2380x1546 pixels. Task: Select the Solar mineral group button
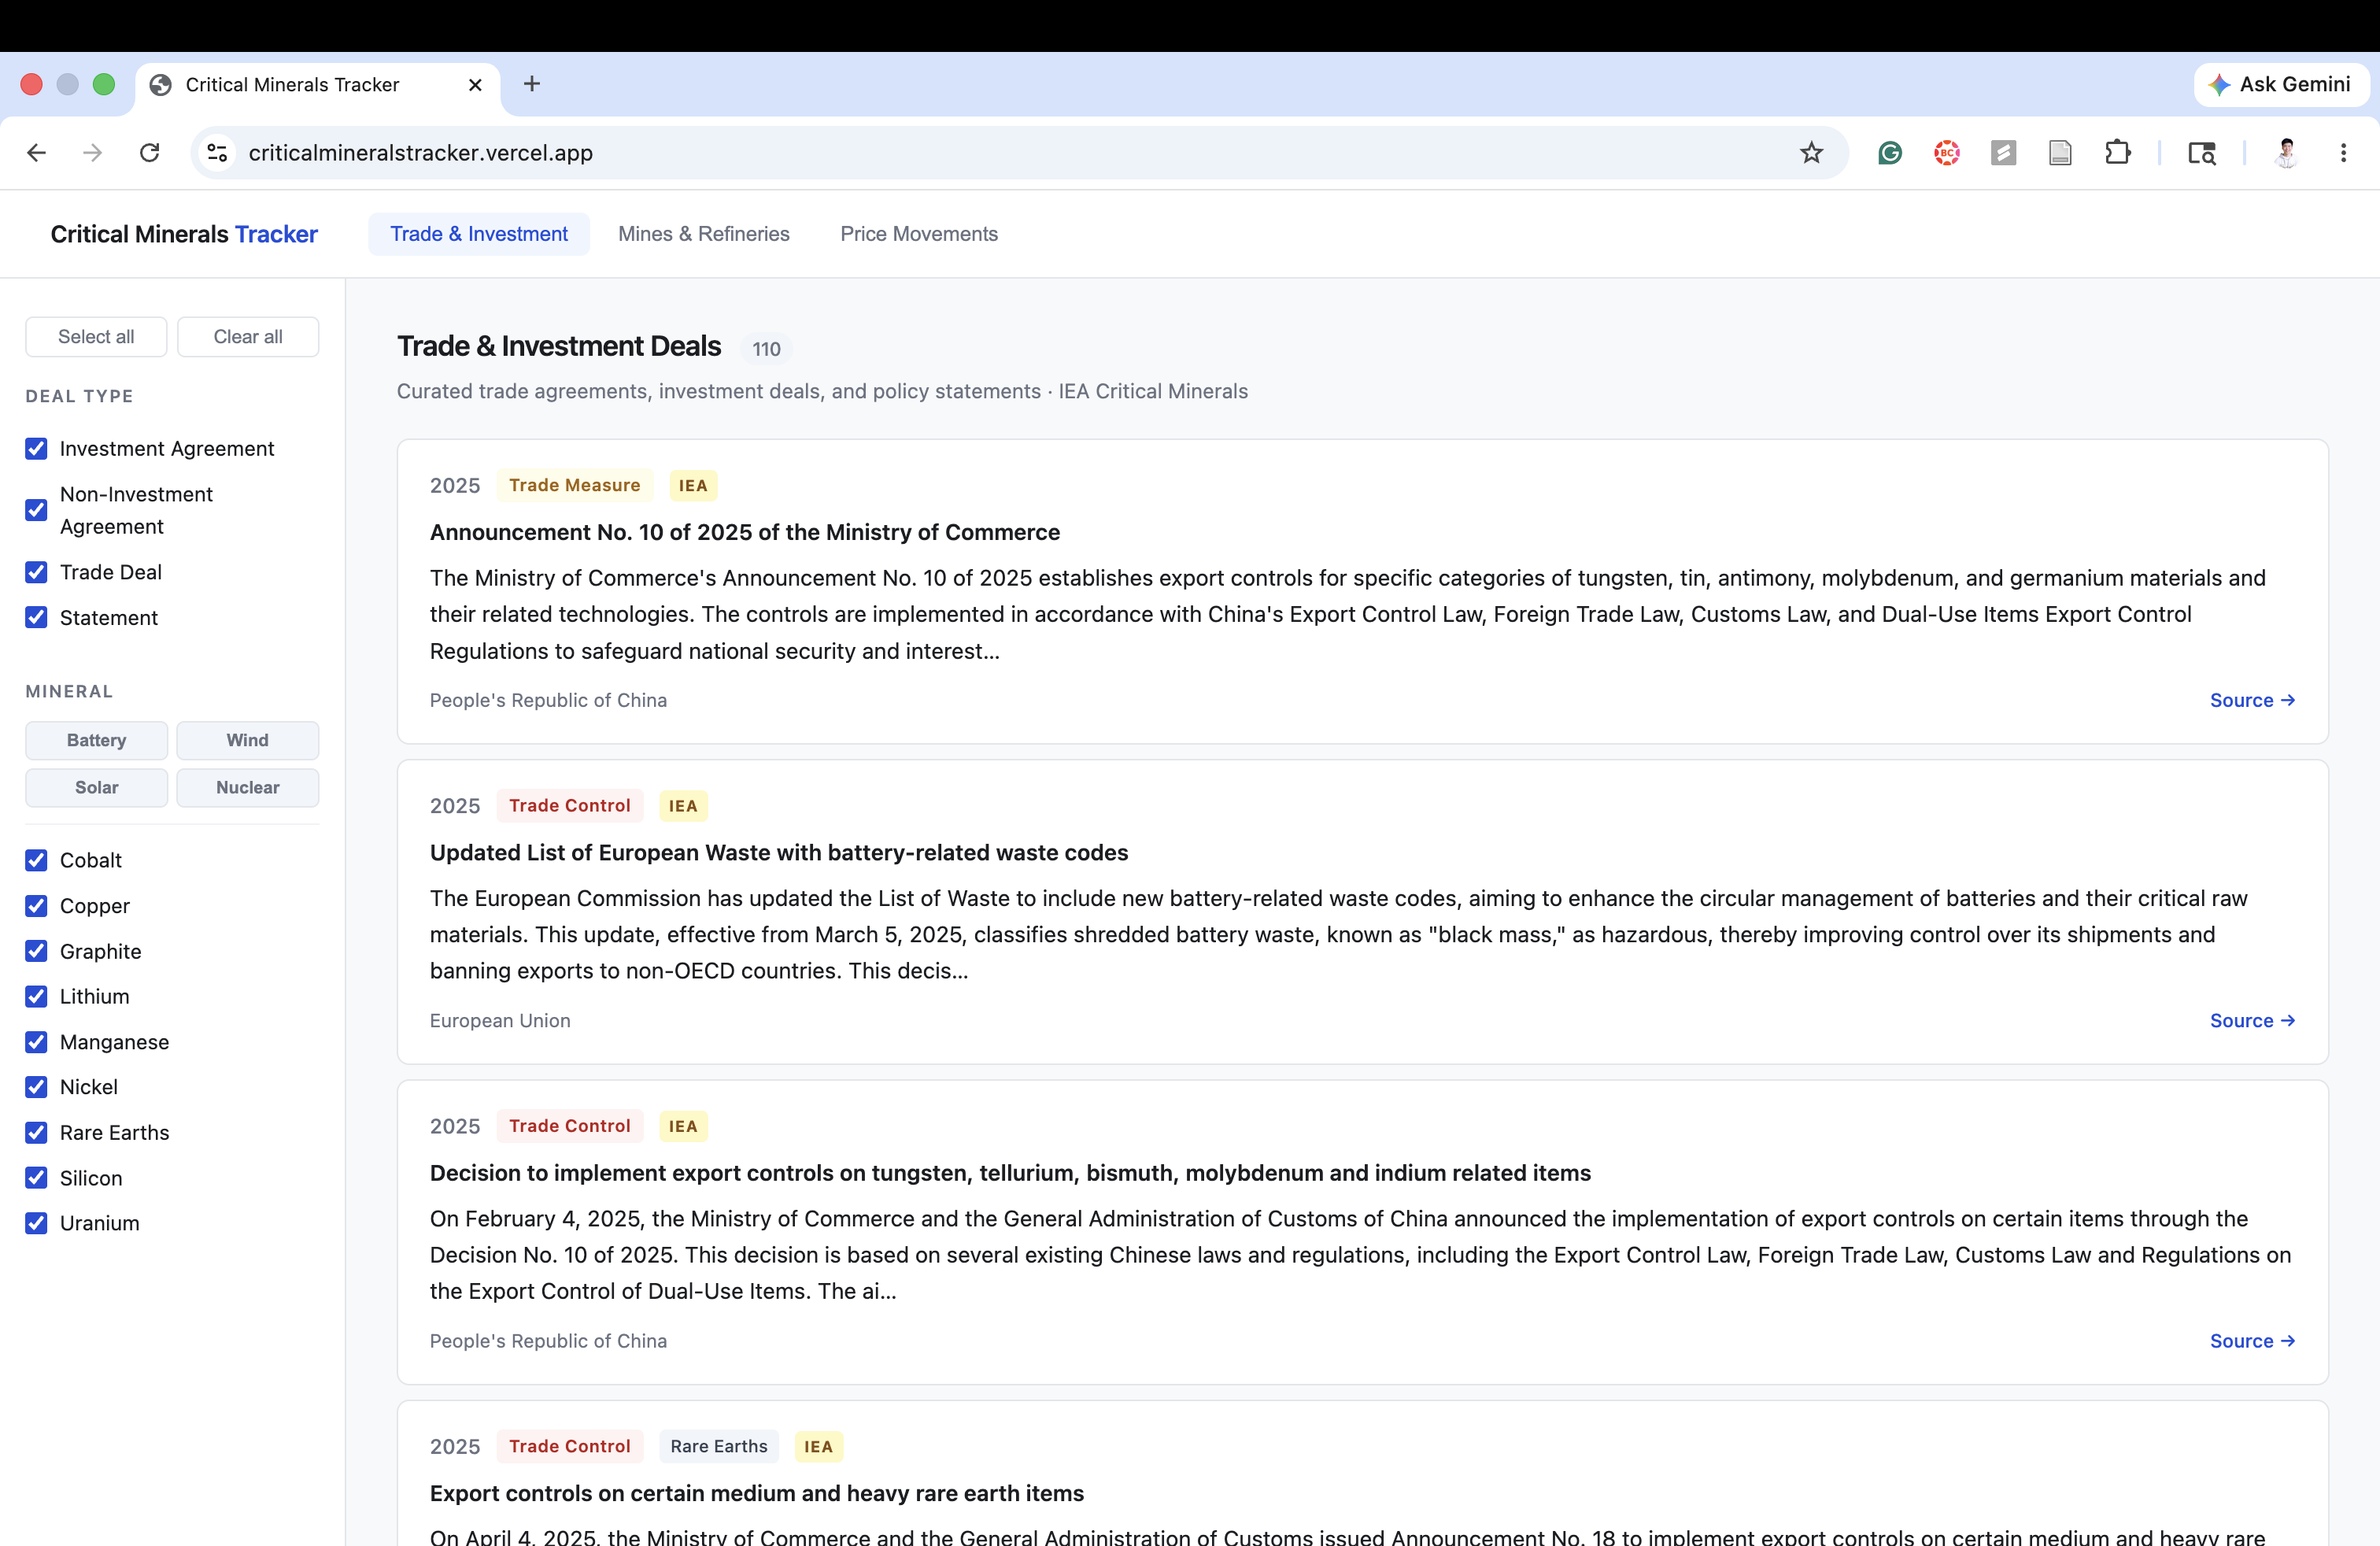click(96, 788)
